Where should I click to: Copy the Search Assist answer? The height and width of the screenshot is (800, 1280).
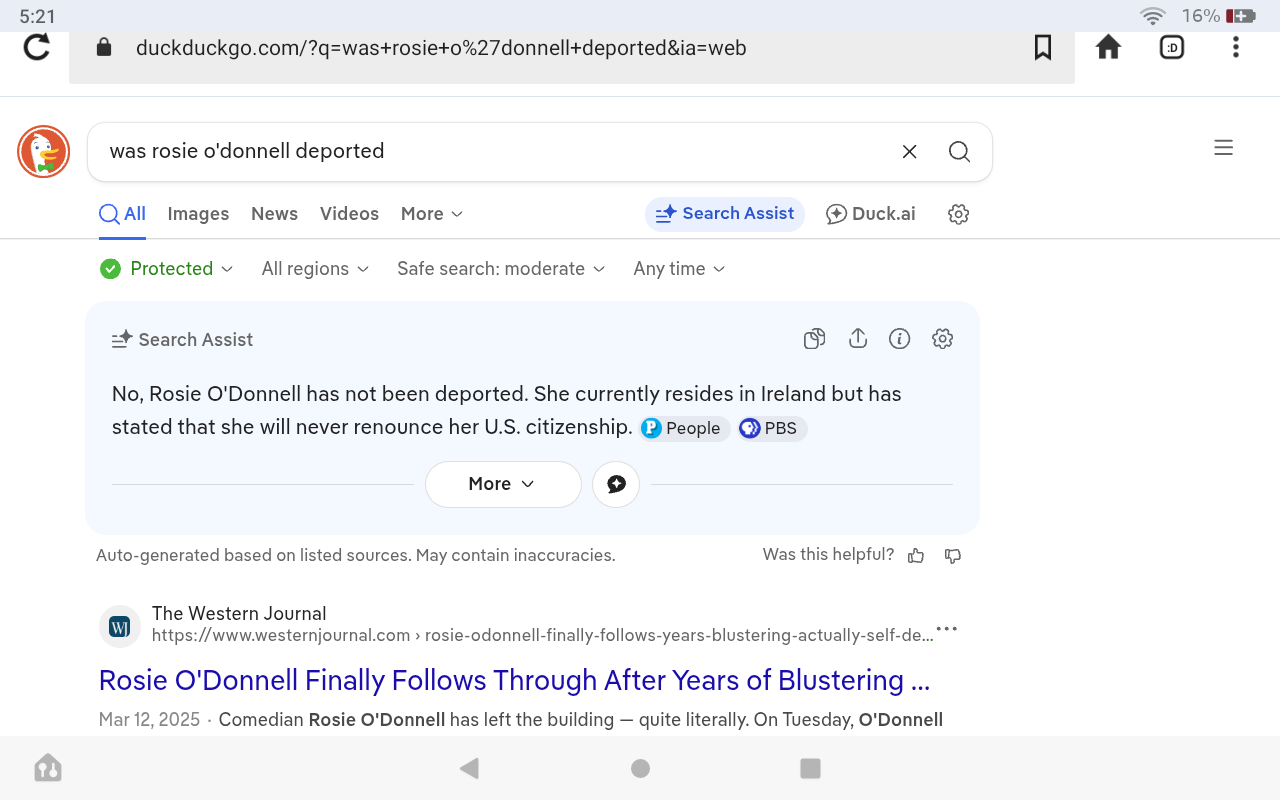tap(814, 339)
